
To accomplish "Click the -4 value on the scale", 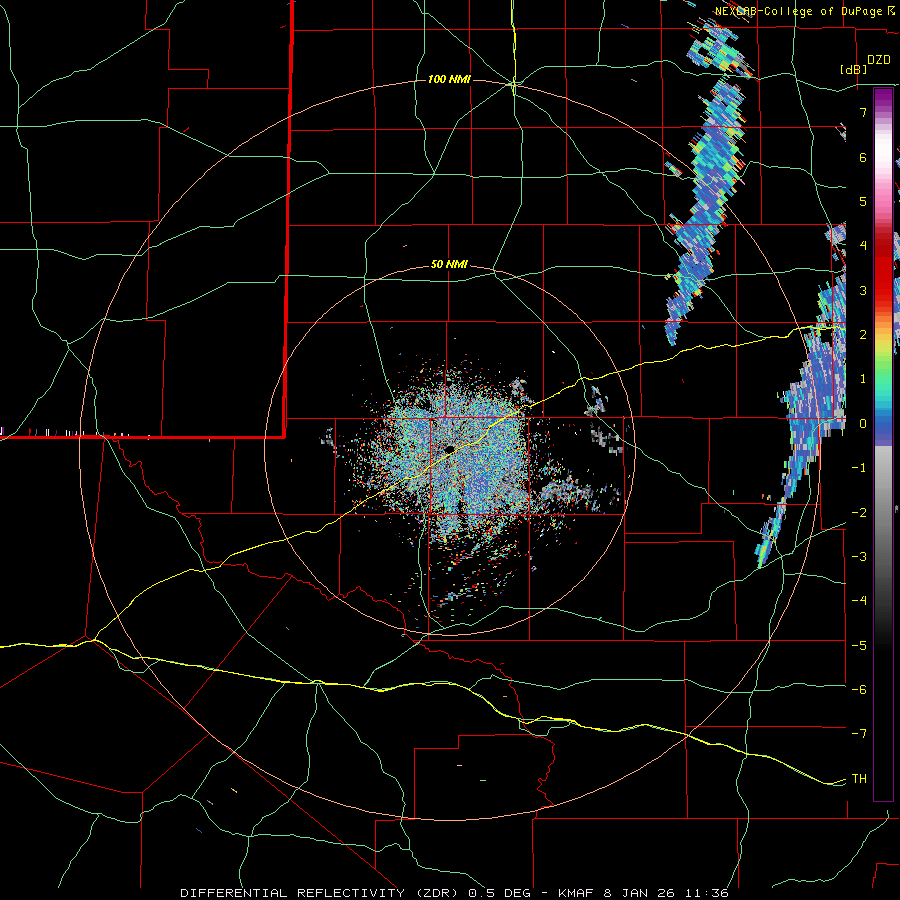I will [859, 601].
